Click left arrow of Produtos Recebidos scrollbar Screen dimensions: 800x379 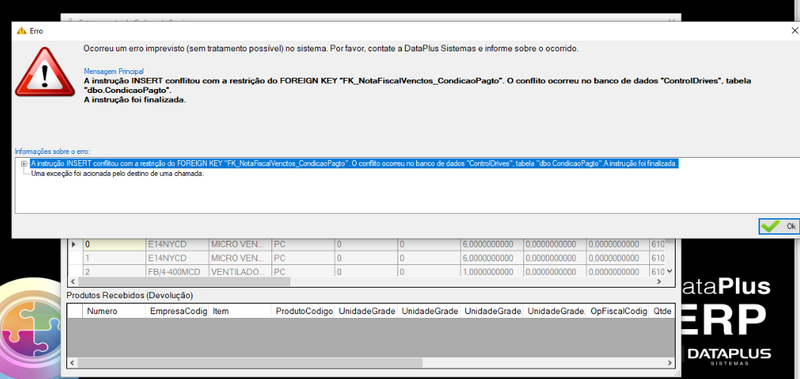[x=73, y=363]
